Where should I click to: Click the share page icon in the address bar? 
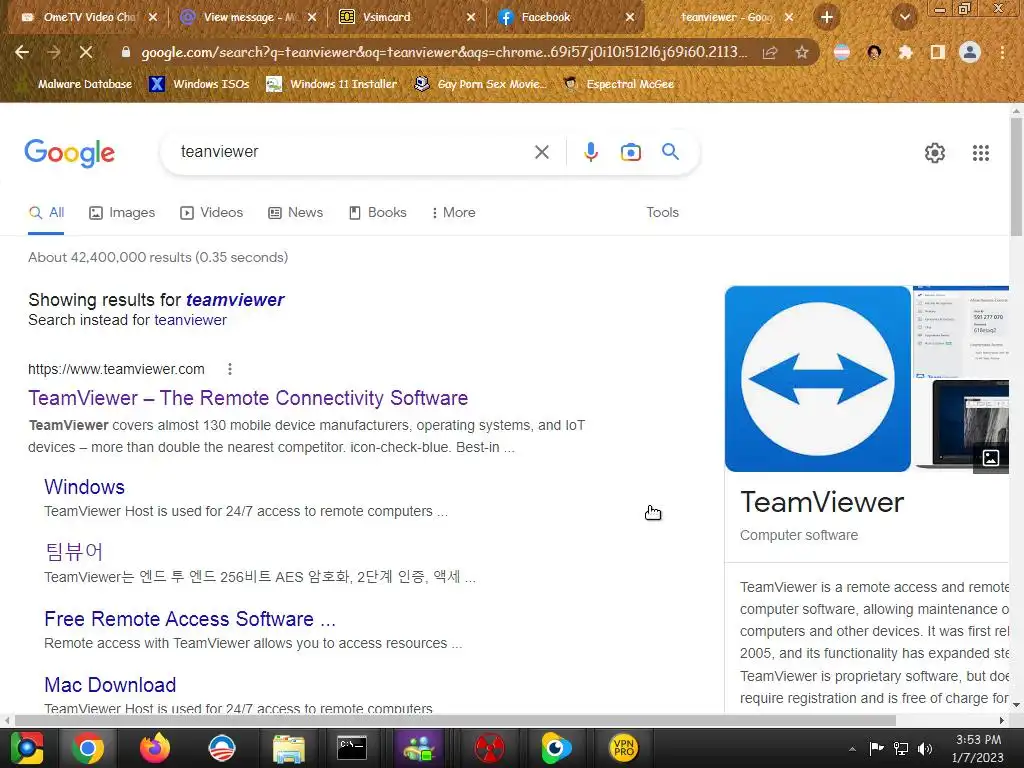[x=770, y=52]
